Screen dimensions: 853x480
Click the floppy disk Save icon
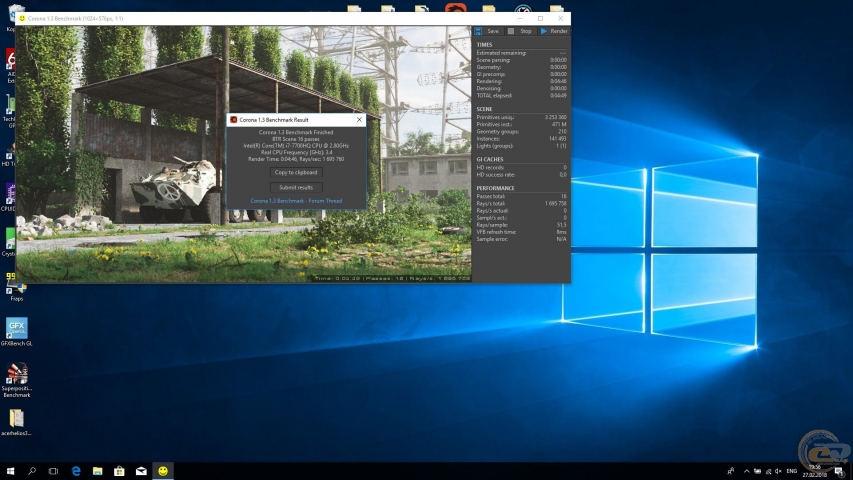click(478, 31)
